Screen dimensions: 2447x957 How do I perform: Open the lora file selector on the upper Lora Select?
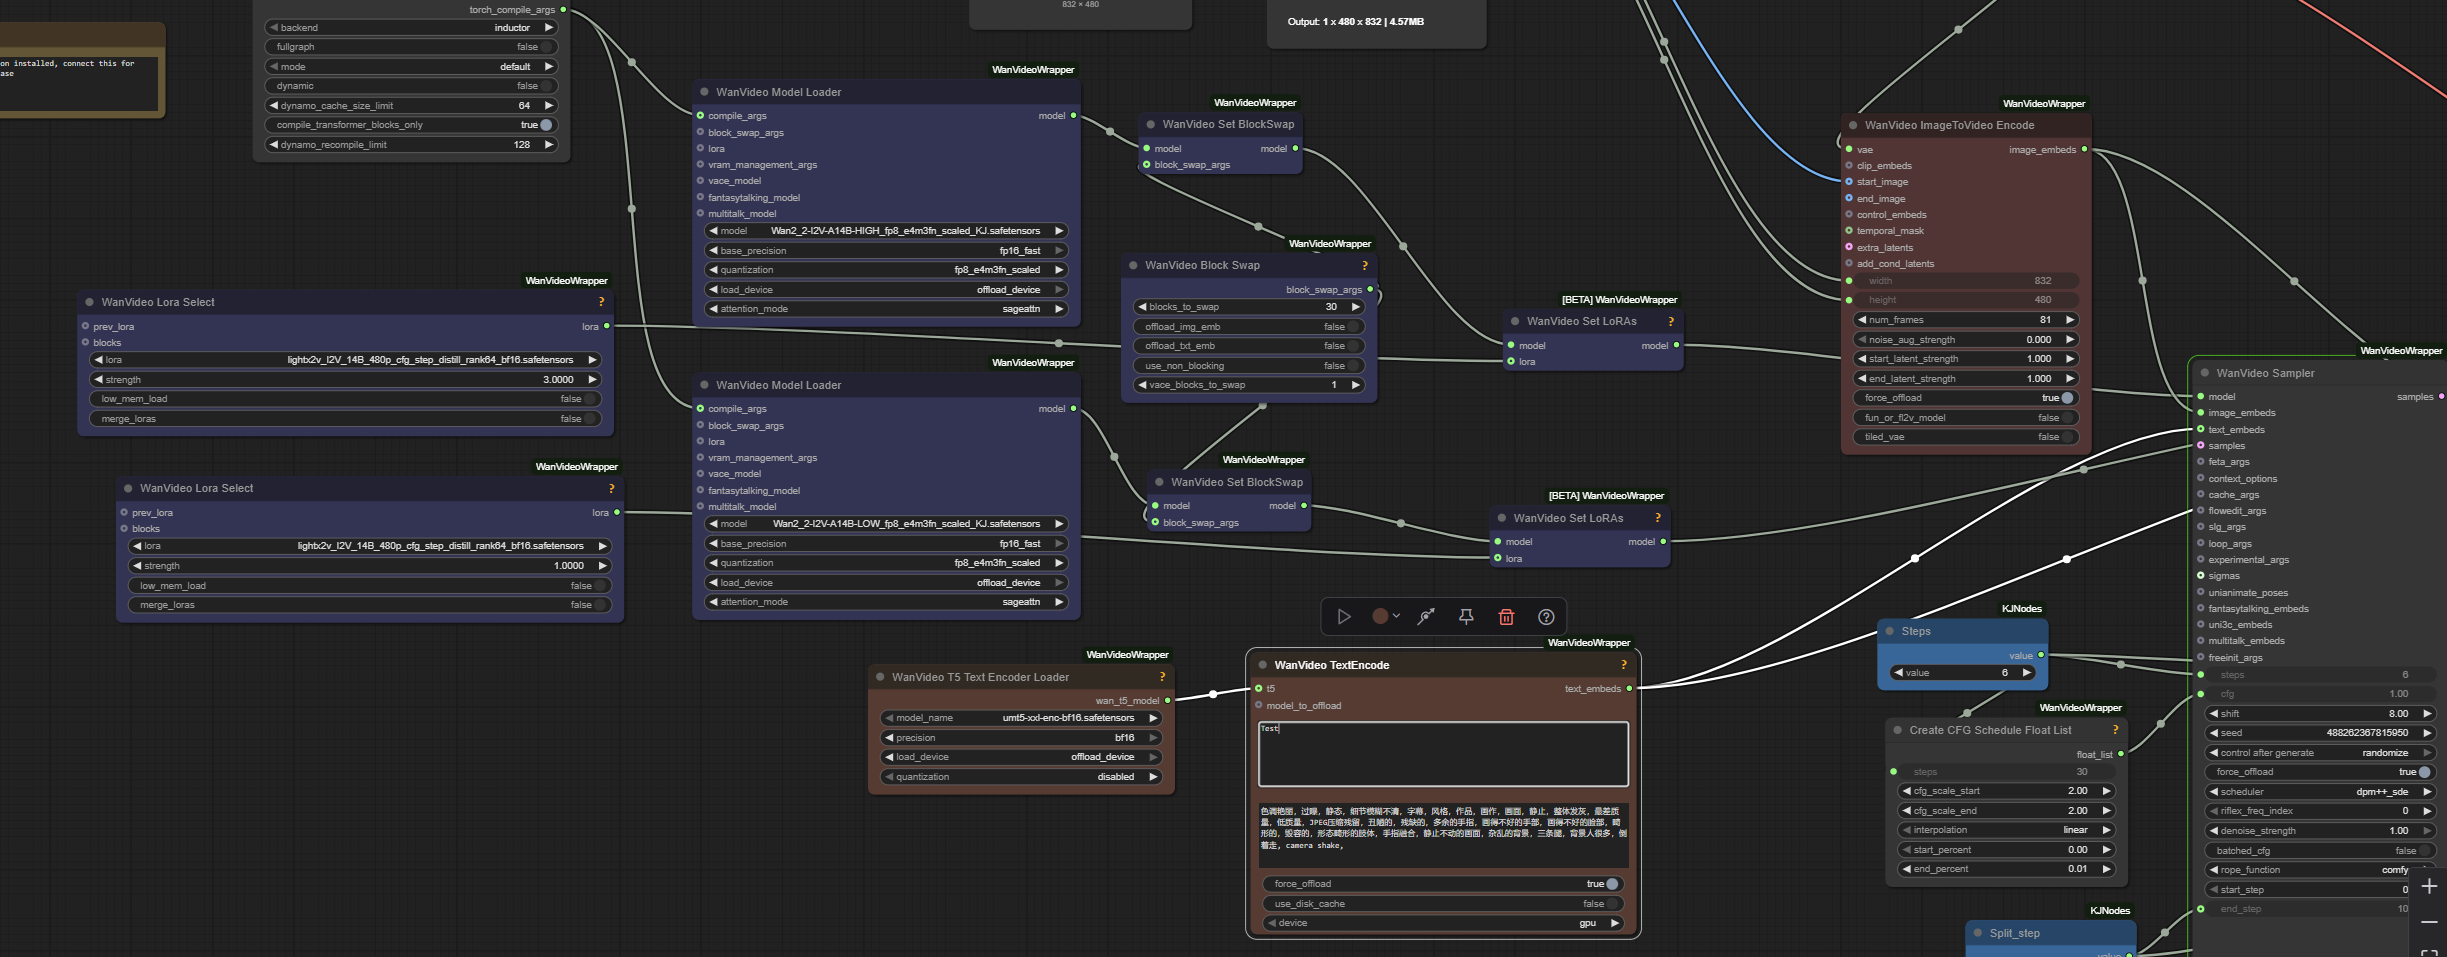pos(345,360)
